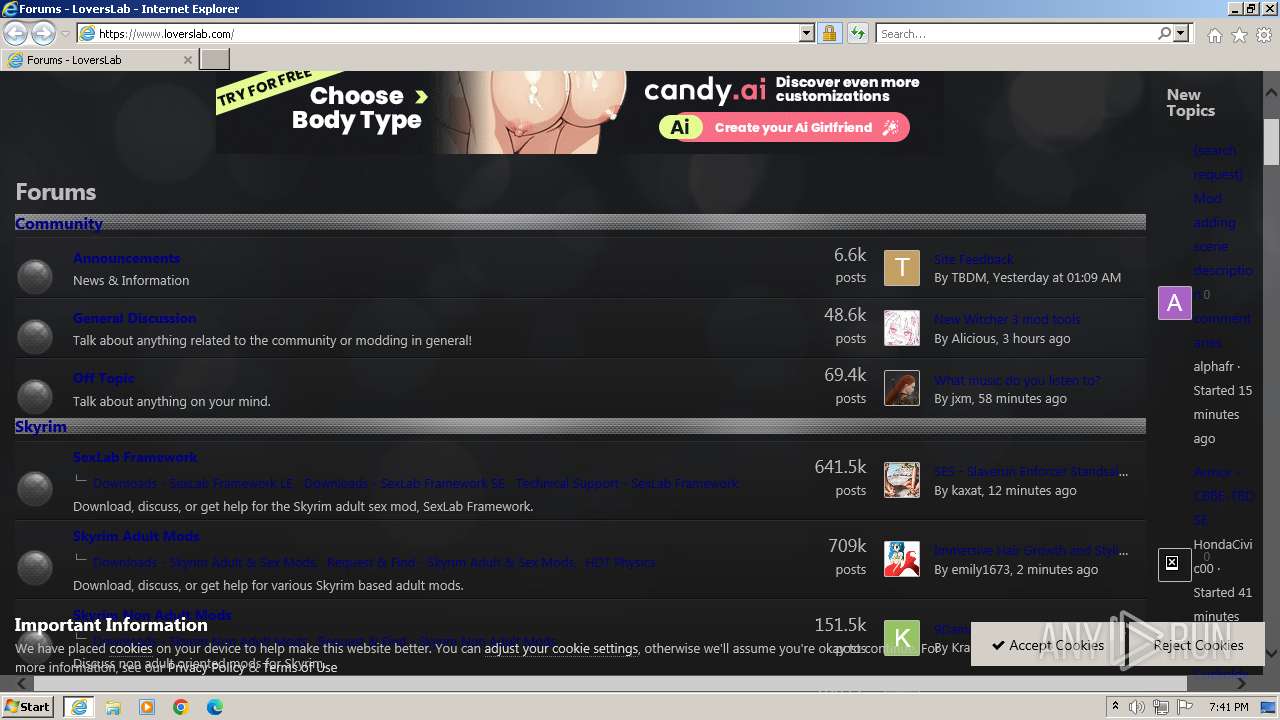1280x720 pixels.
Task: Open the security lock report icon
Action: (829, 33)
